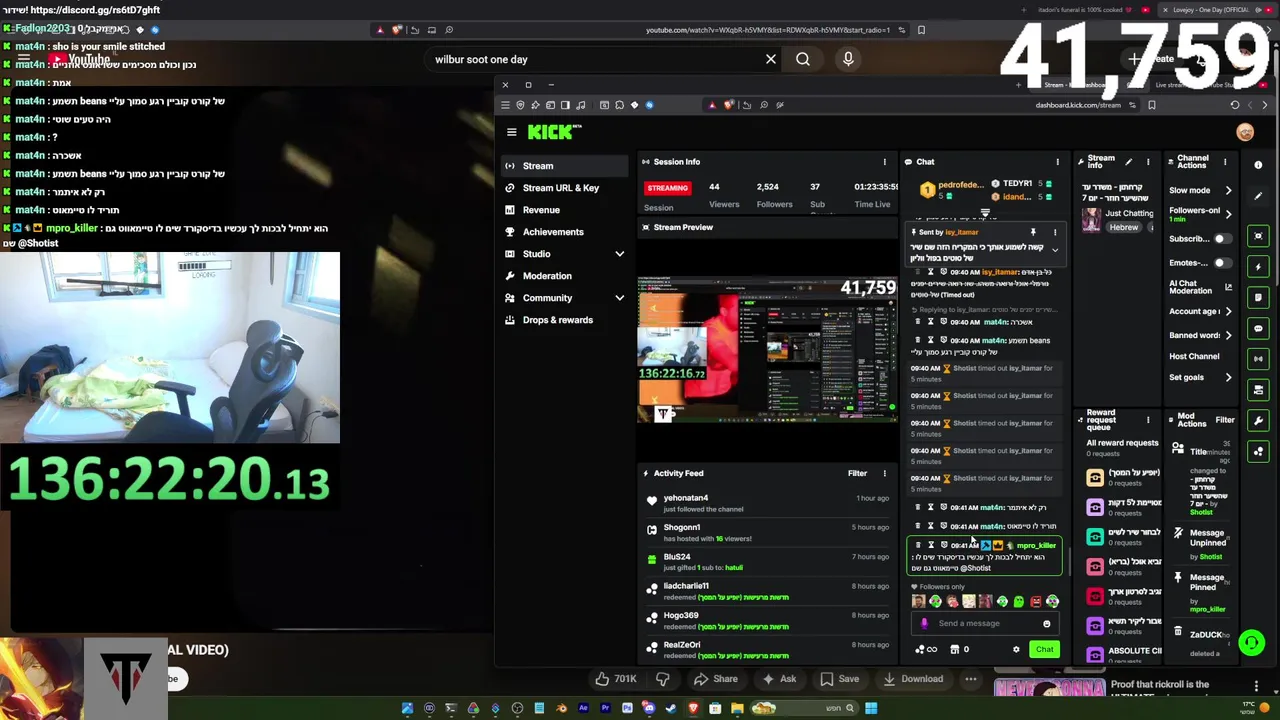Image resolution: width=1280 pixels, height=720 pixels.
Task: Click the lightning bolt icon in right sidebar
Action: (x=1258, y=267)
